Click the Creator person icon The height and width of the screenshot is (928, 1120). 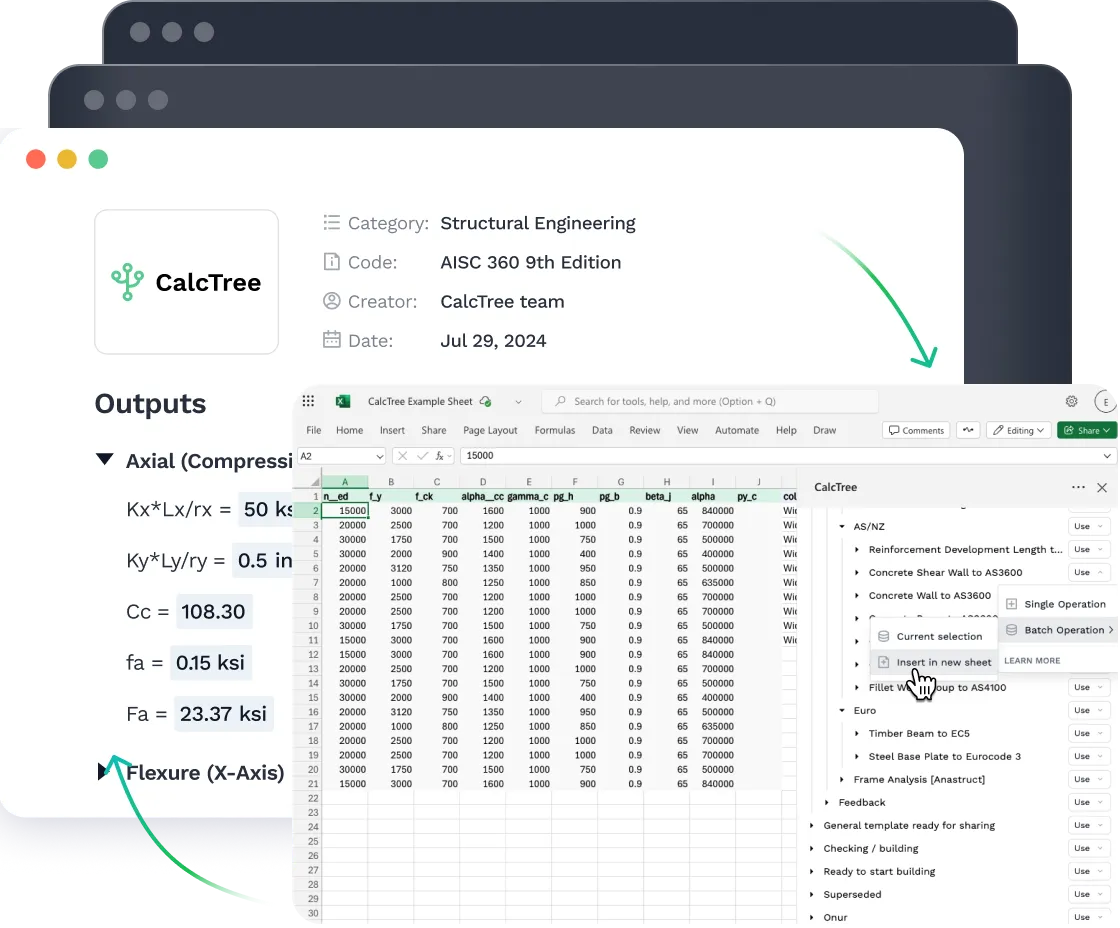331,301
